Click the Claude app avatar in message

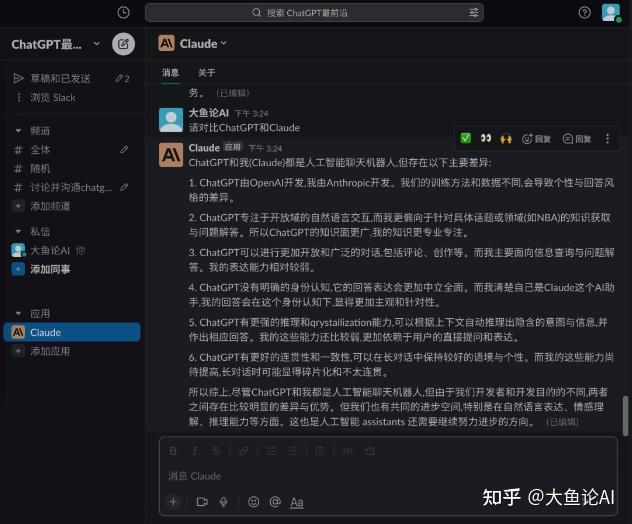pos(171,155)
